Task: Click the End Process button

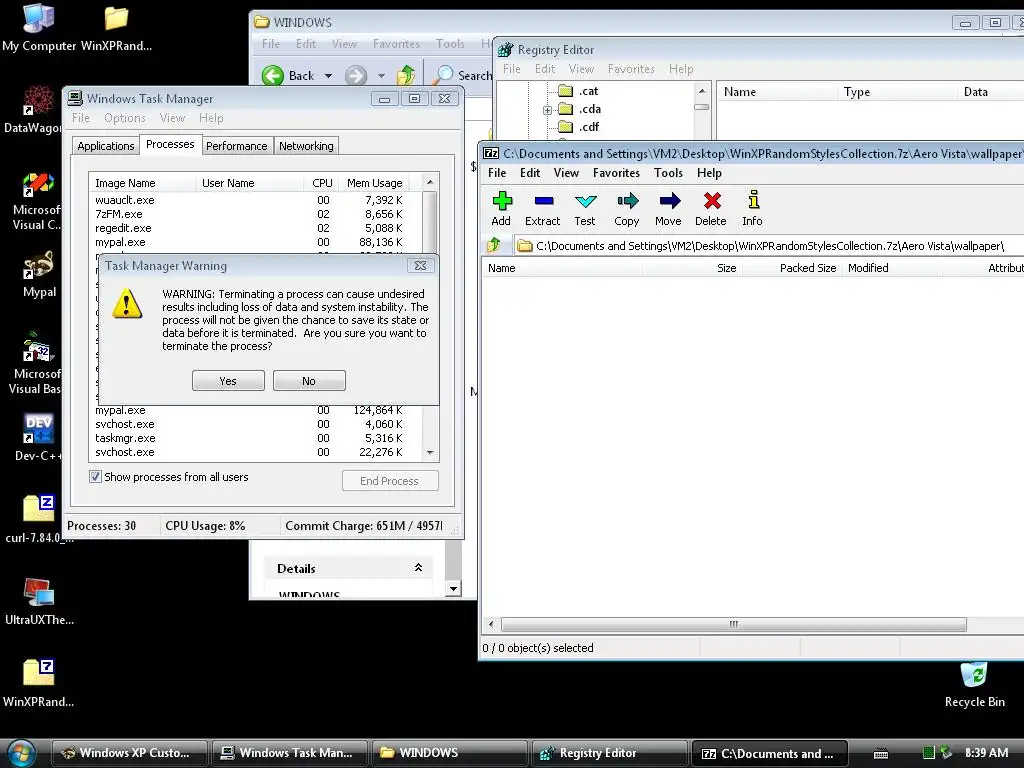Action: (390, 481)
